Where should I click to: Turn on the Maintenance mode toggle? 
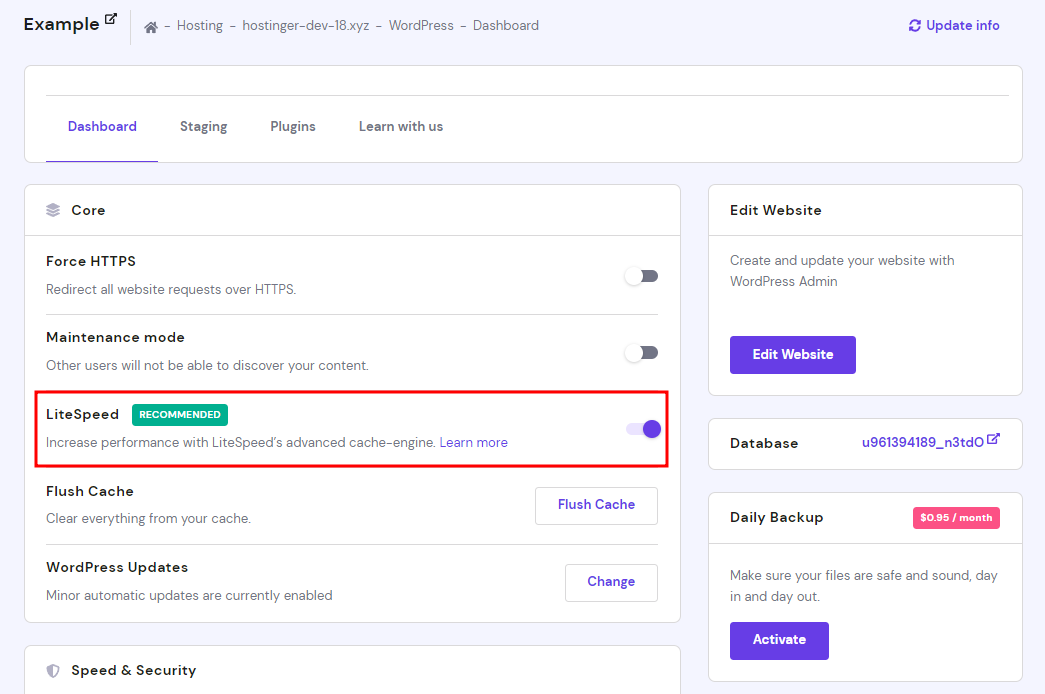pos(641,352)
